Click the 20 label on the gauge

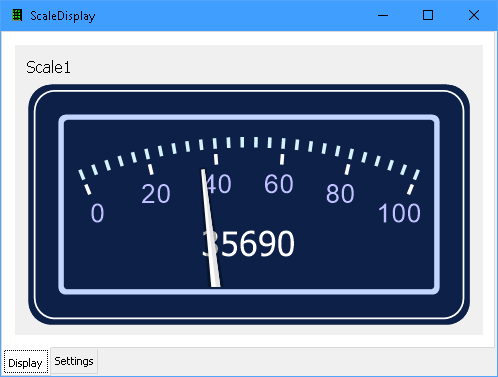156,194
